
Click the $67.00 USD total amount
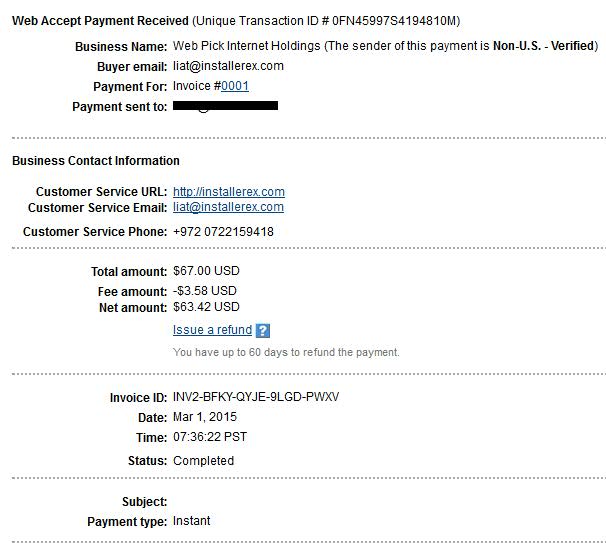206,271
